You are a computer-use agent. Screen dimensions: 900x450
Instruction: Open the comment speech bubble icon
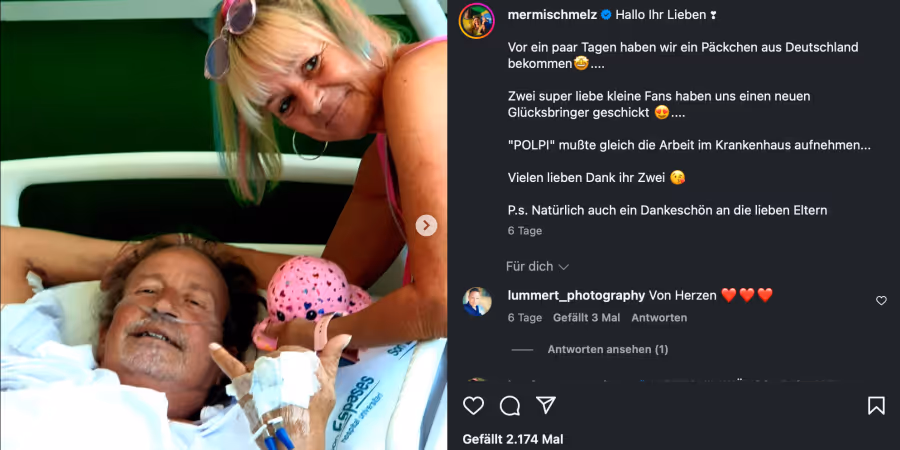tap(510, 406)
